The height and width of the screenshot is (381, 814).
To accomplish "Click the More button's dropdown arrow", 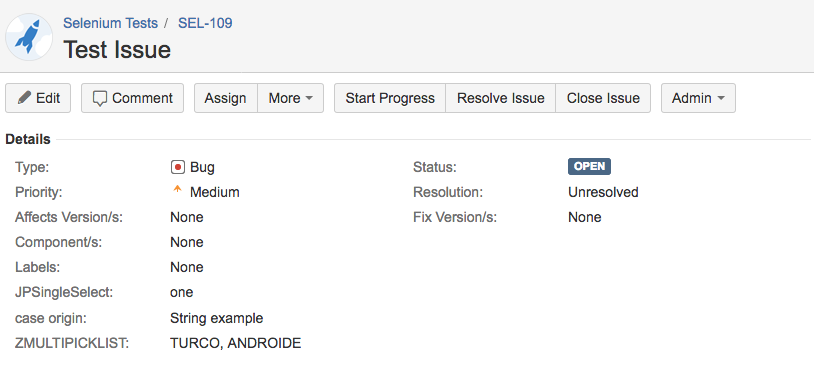I will tap(309, 98).
